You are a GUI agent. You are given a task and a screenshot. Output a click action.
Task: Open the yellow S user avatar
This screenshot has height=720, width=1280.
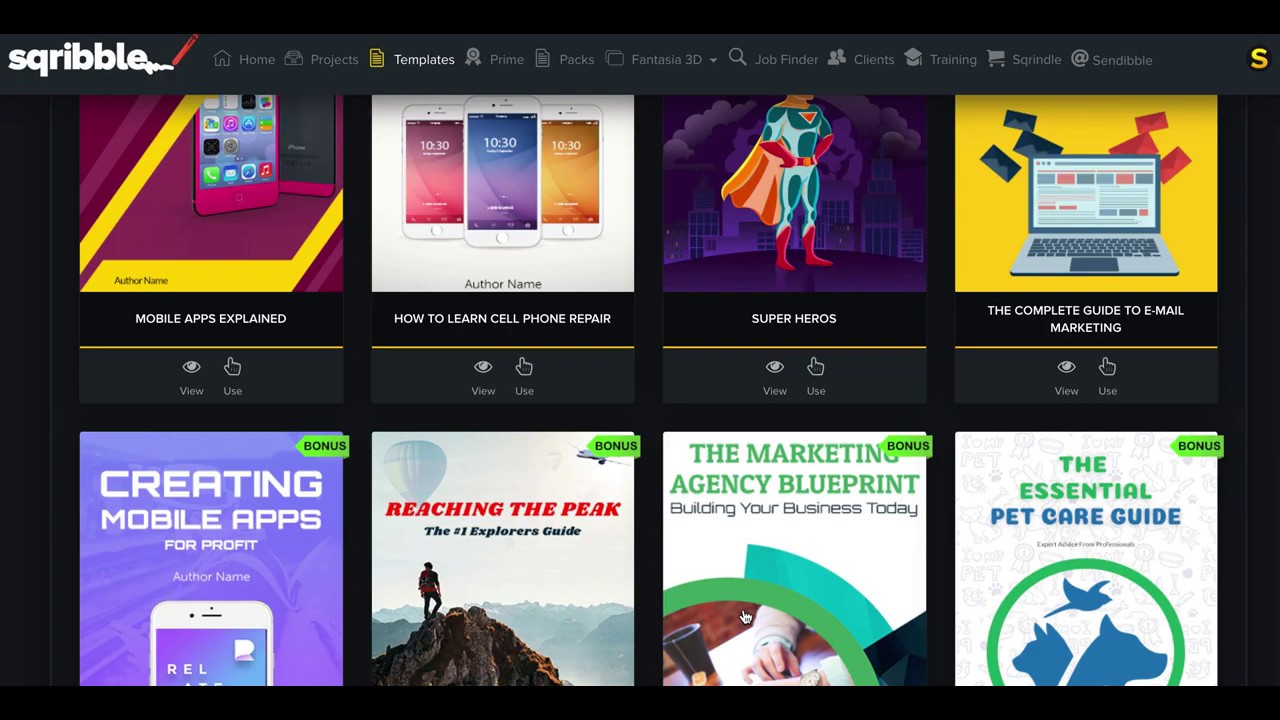pyautogui.click(x=1259, y=59)
